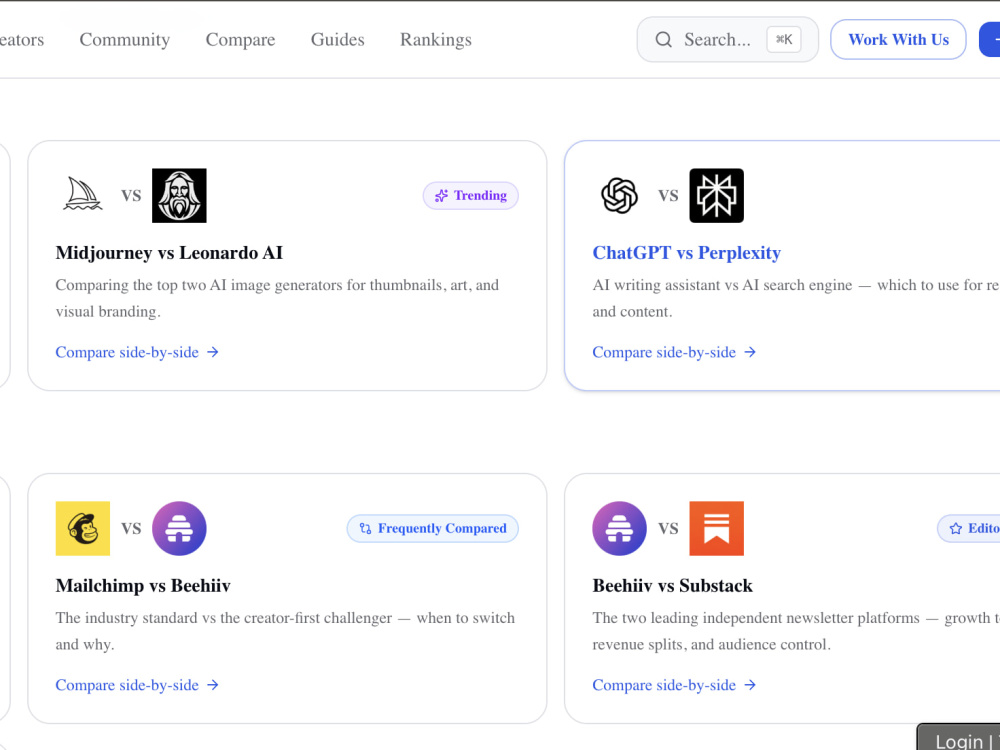This screenshot has height=750, width=1000.
Task: Click text 'The two leading independent newsletter platforms'
Action: coord(756,618)
